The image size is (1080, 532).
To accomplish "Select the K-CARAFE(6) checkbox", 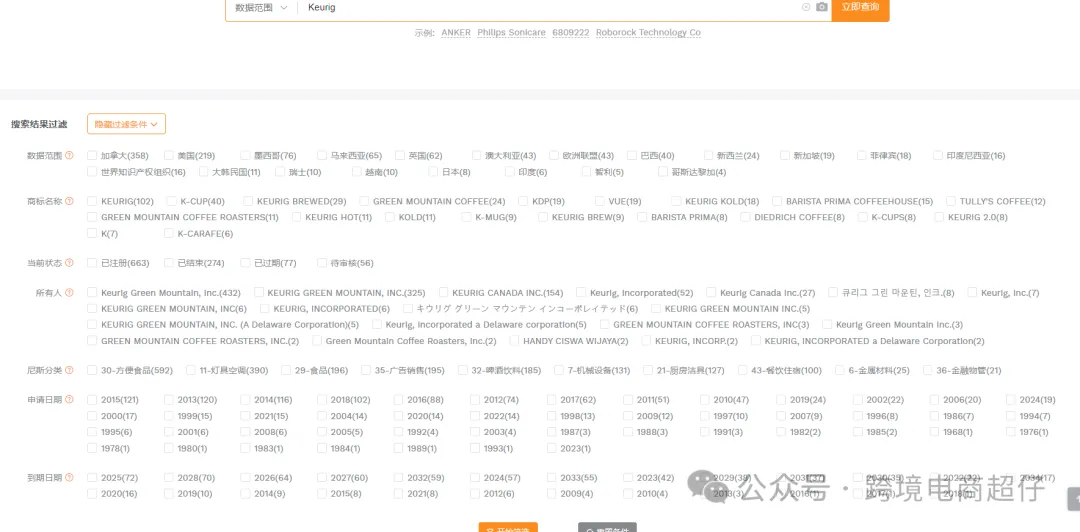I will pyautogui.click(x=169, y=234).
